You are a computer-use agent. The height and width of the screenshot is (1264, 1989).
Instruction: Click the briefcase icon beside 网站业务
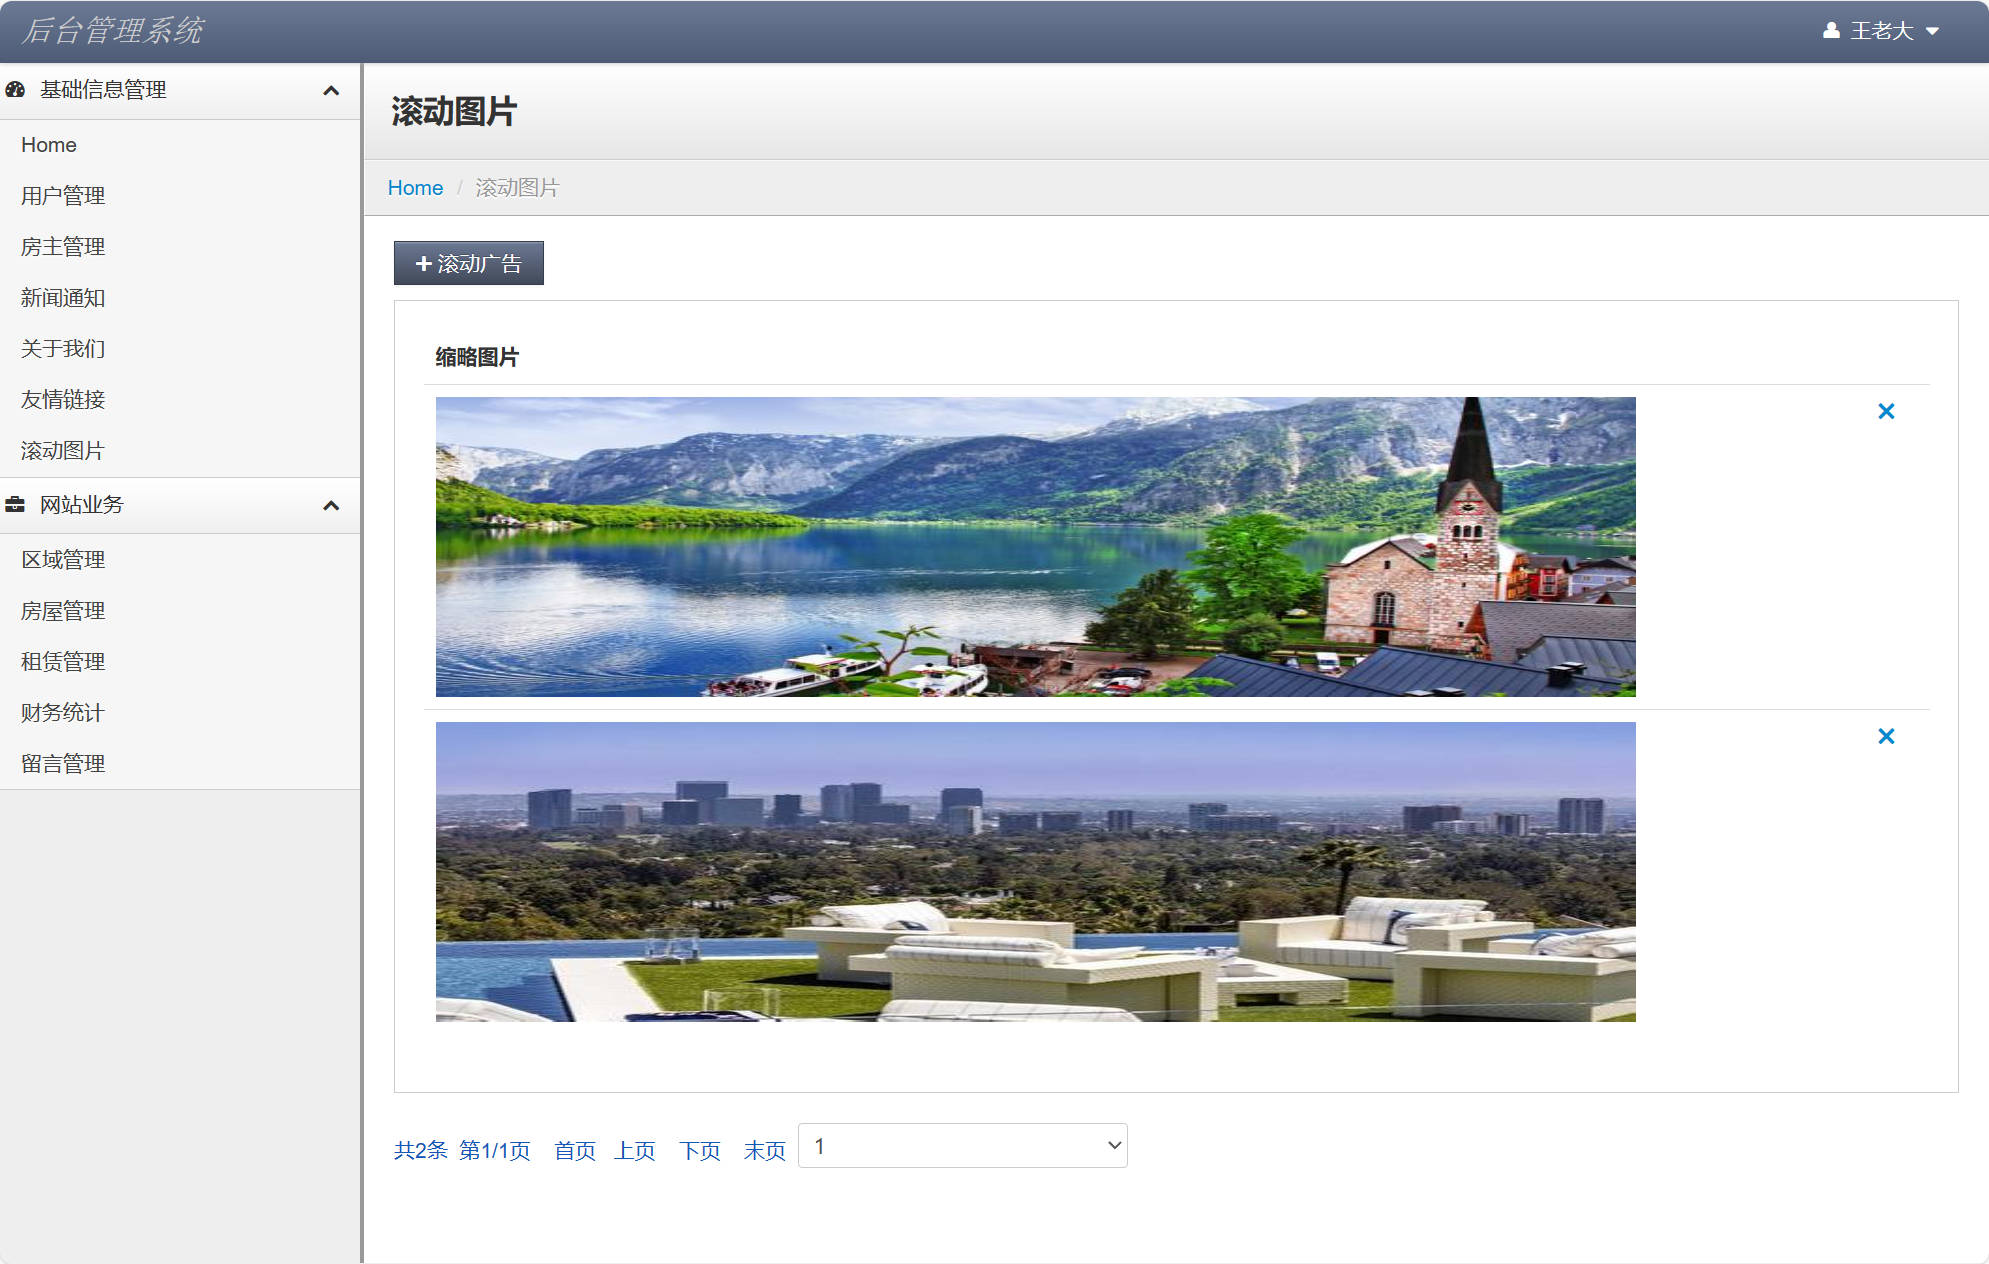pos(16,505)
